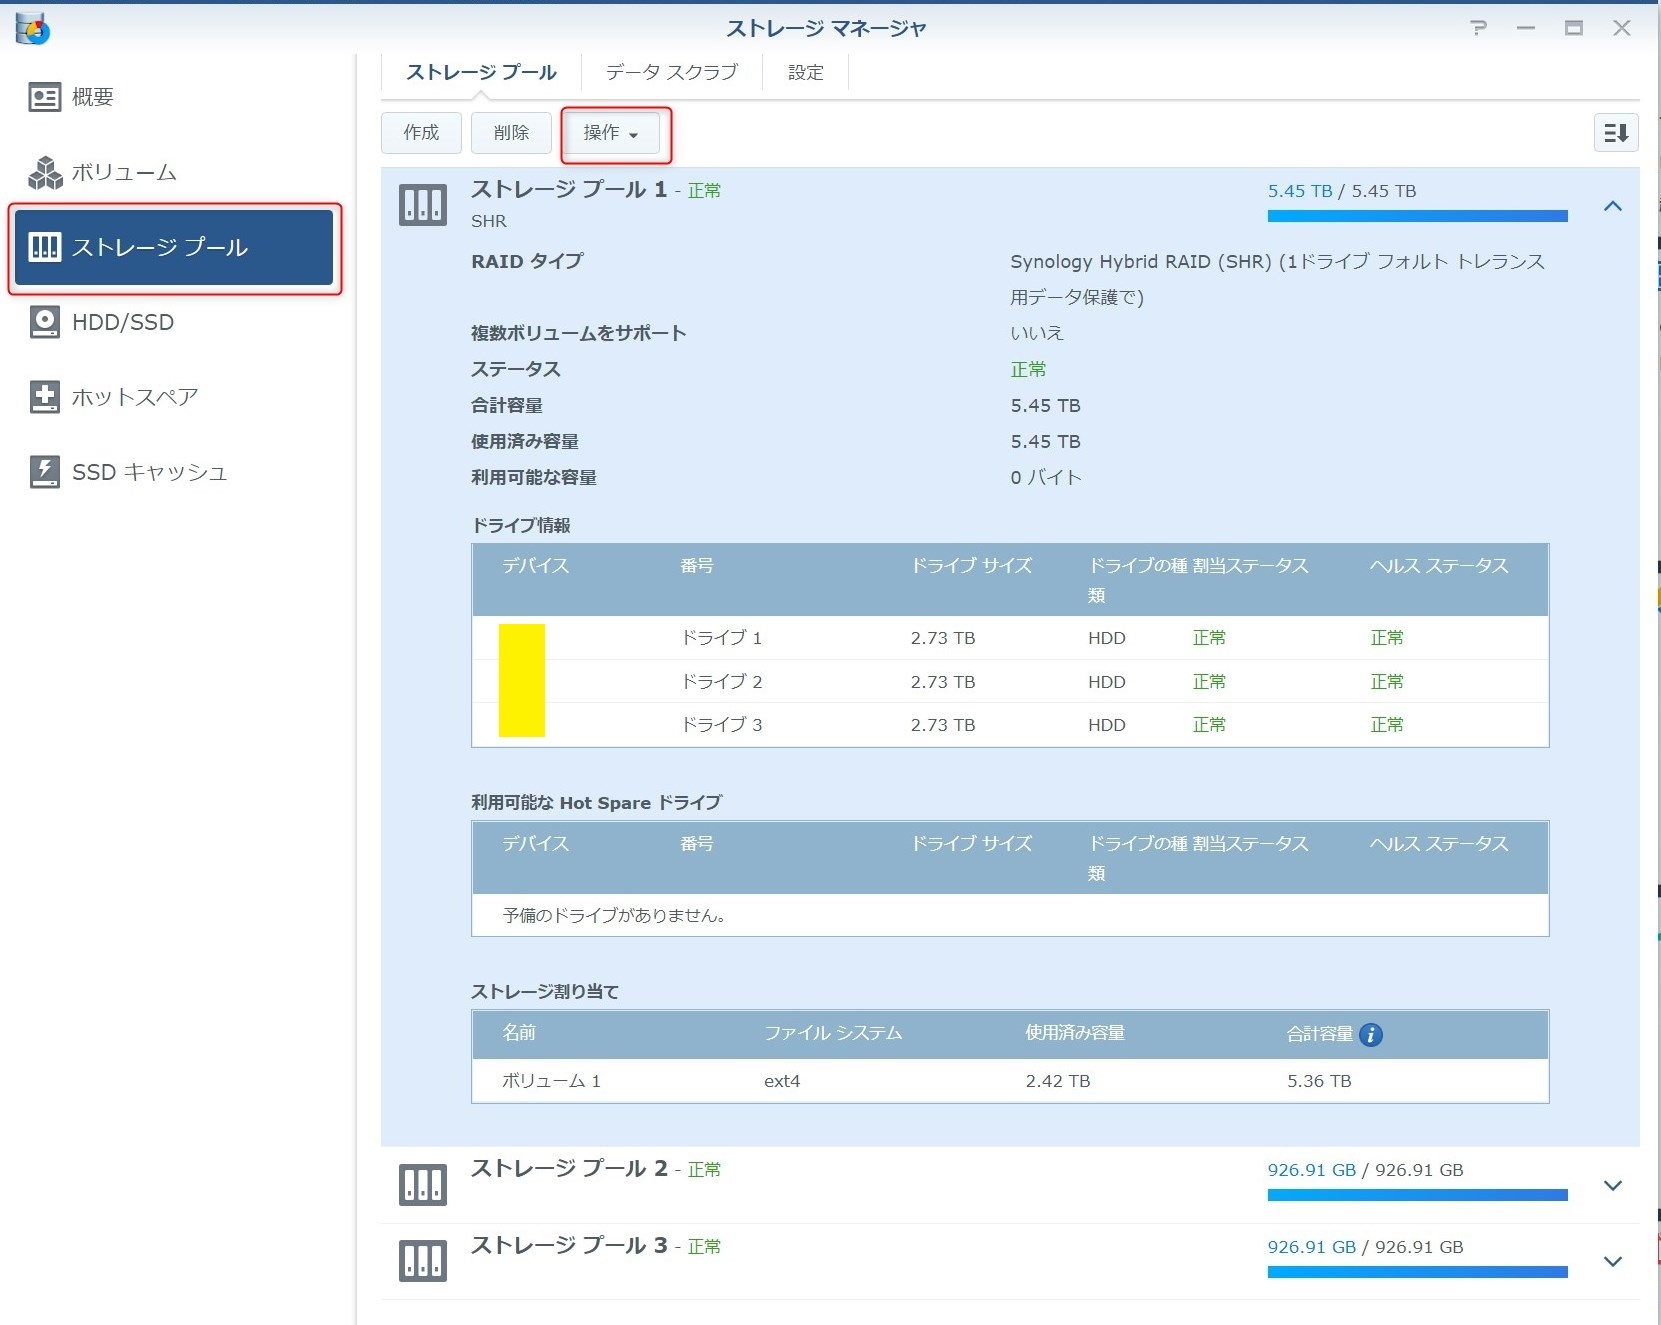Open ホットスペア hot spare icon
Image resolution: width=1661 pixels, height=1325 pixels.
44,397
